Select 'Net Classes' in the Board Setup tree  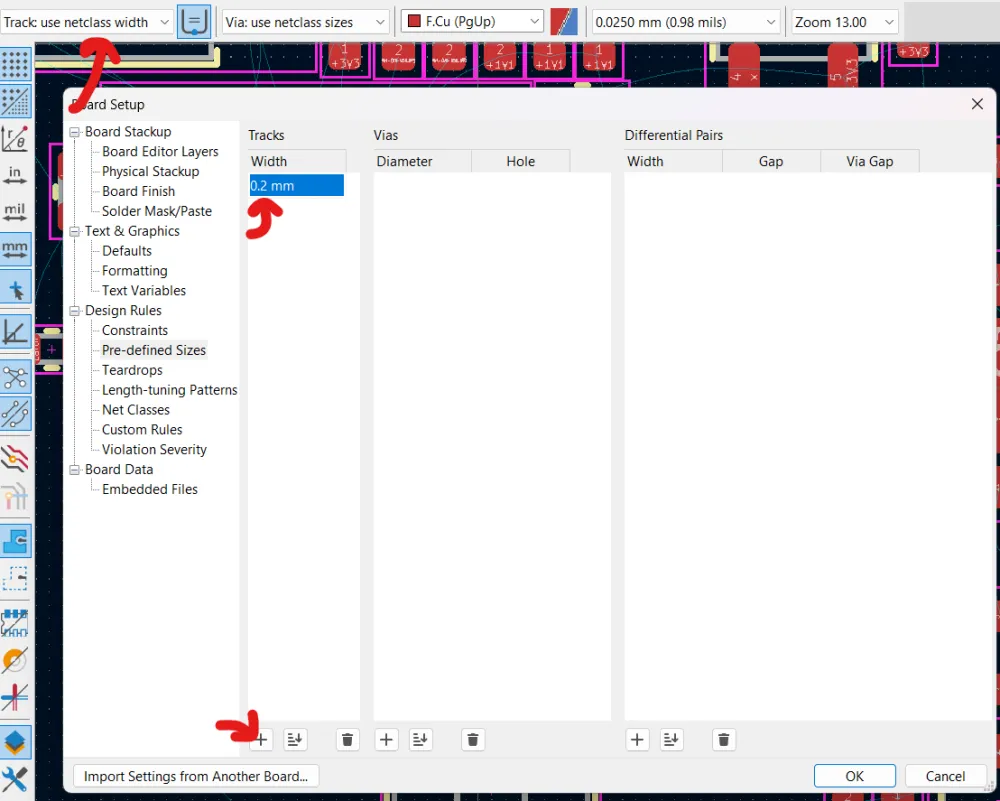tap(135, 409)
